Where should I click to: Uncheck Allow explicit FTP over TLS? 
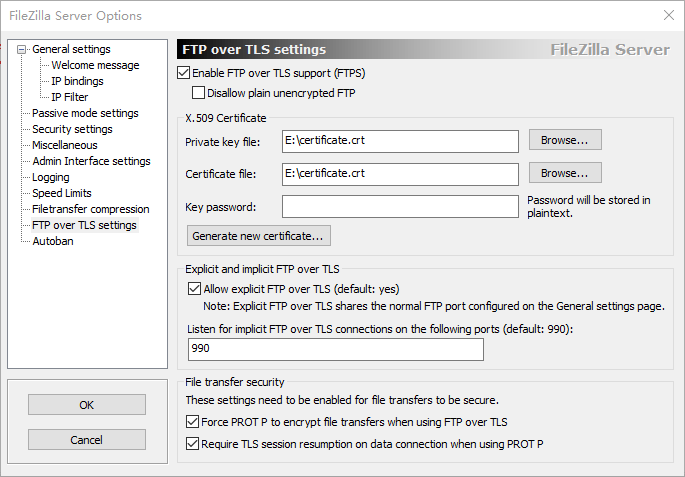[194, 289]
